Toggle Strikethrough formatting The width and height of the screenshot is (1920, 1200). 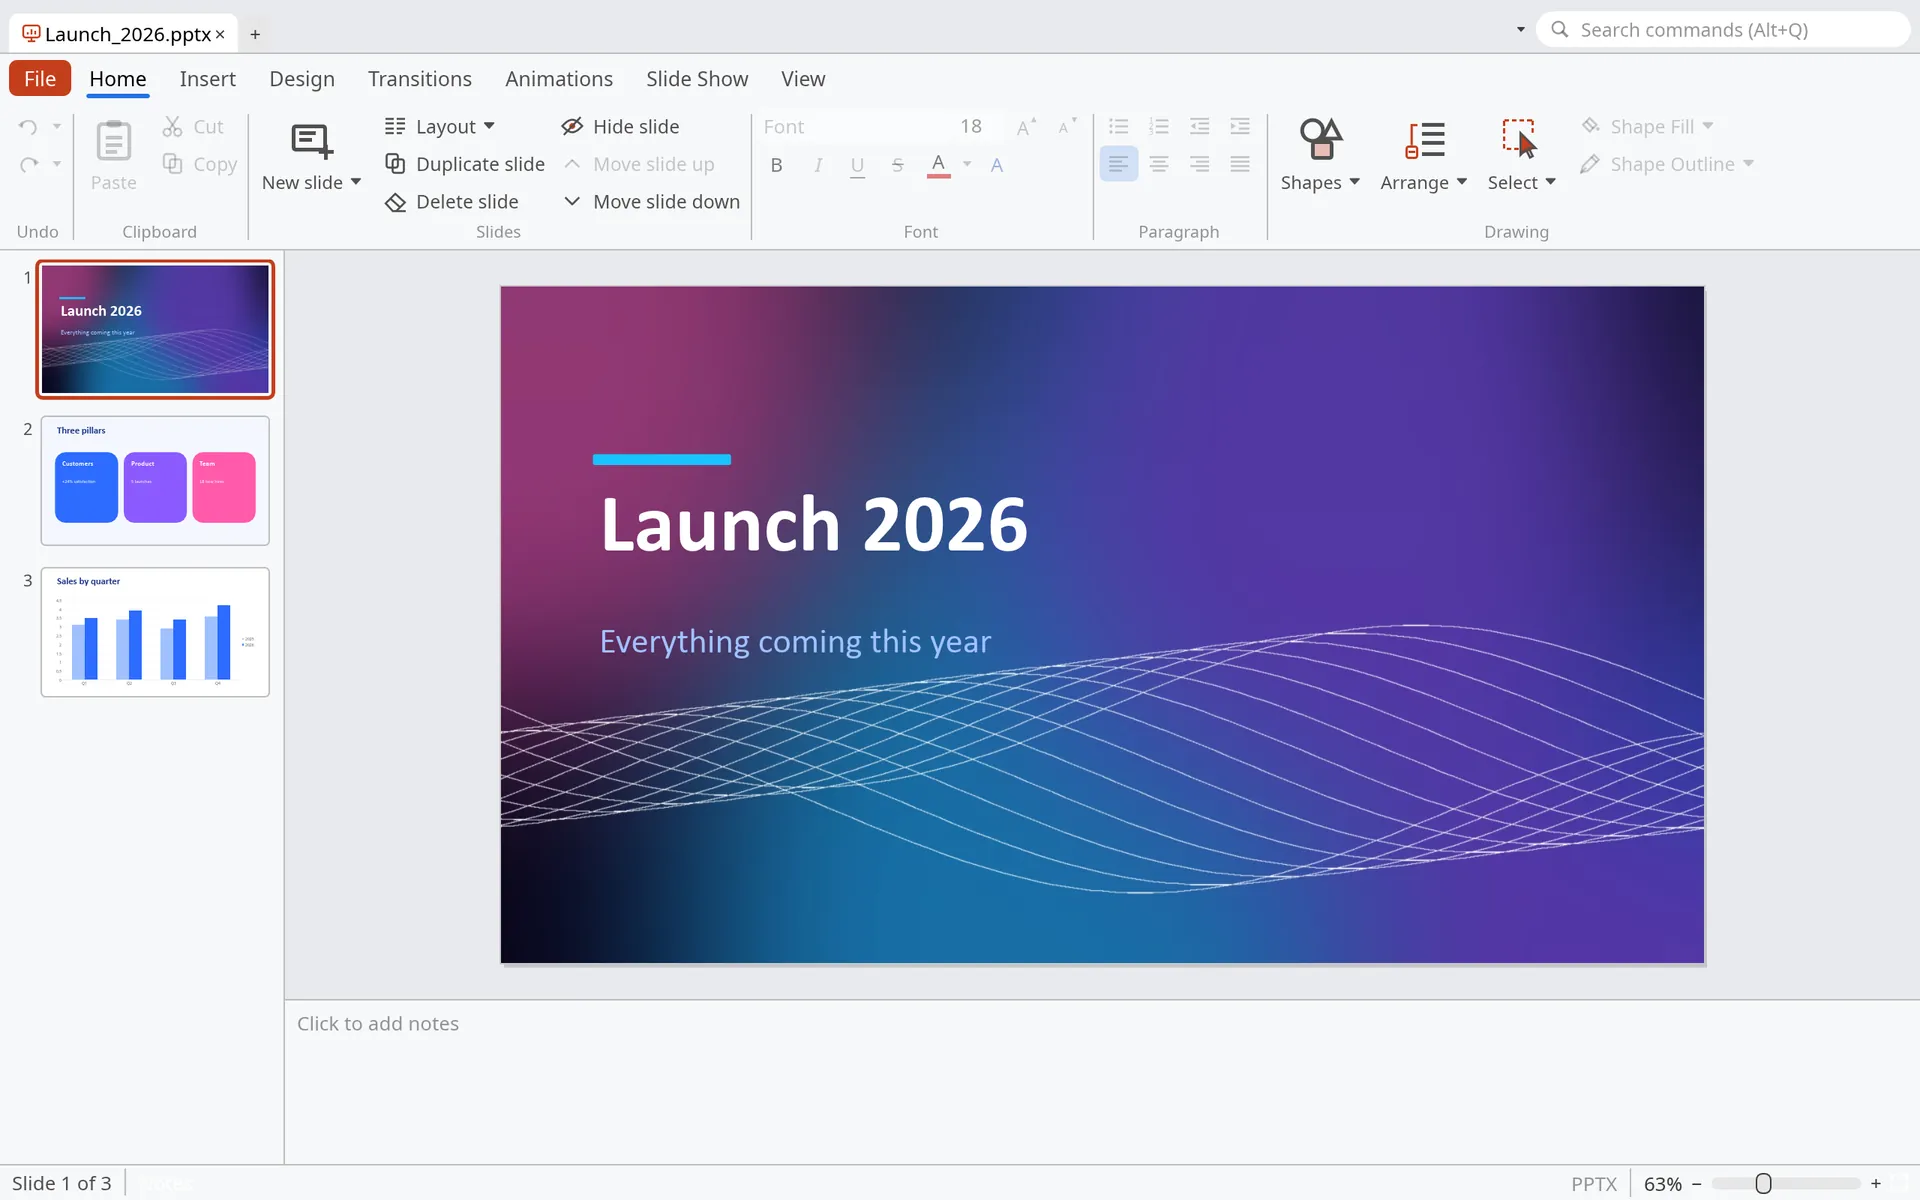pos(898,165)
